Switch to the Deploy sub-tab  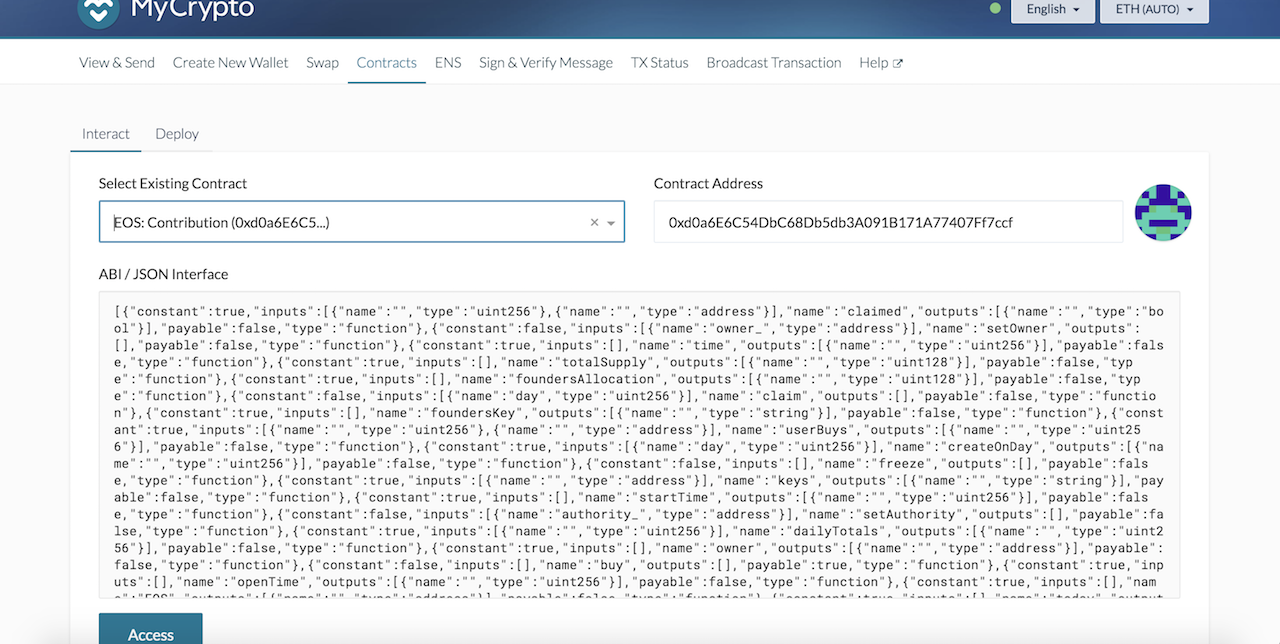click(x=177, y=133)
